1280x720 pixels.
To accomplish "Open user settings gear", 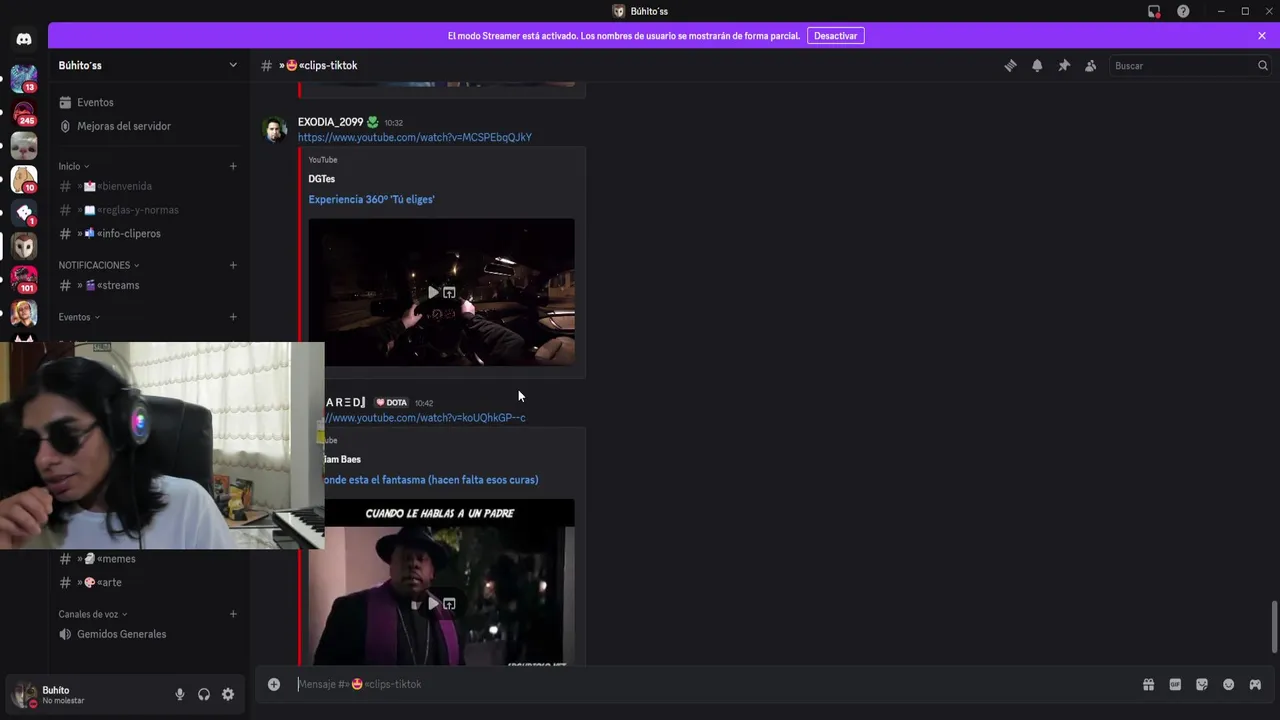I will point(228,694).
